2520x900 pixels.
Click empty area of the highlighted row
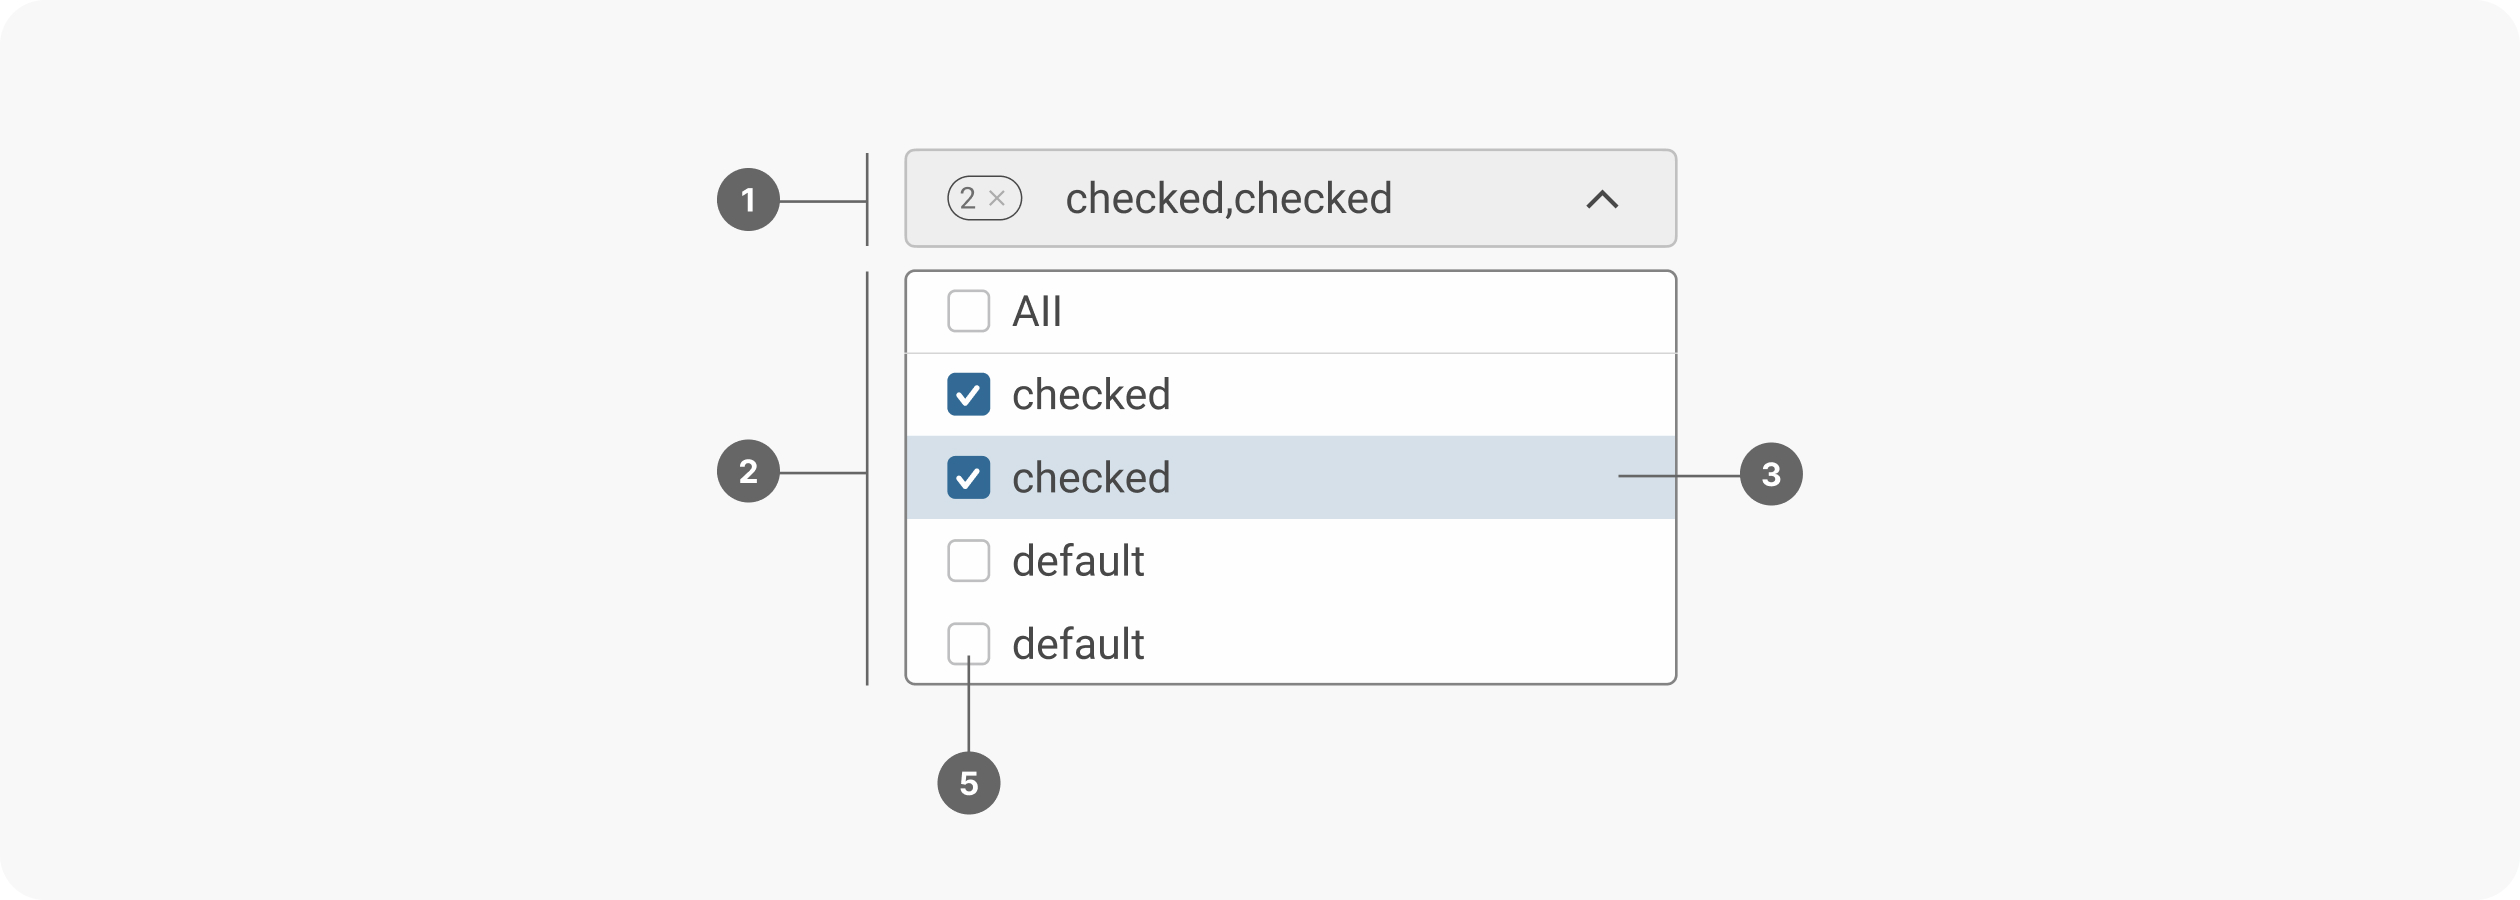click(x=1400, y=478)
